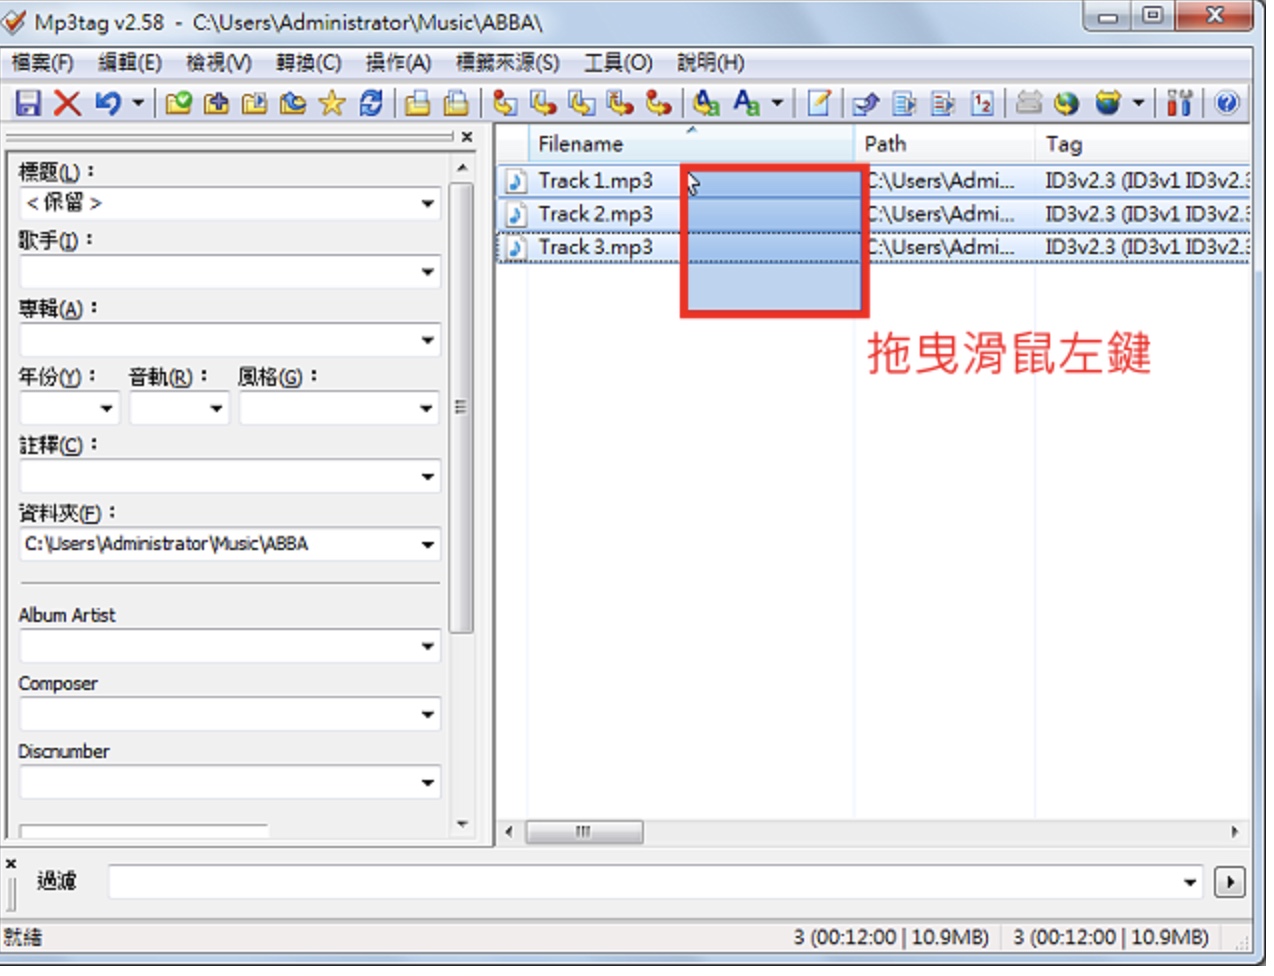Open the 過濾 filter history dropdown
Image resolution: width=1274 pixels, height=976 pixels.
point(1190,882)
